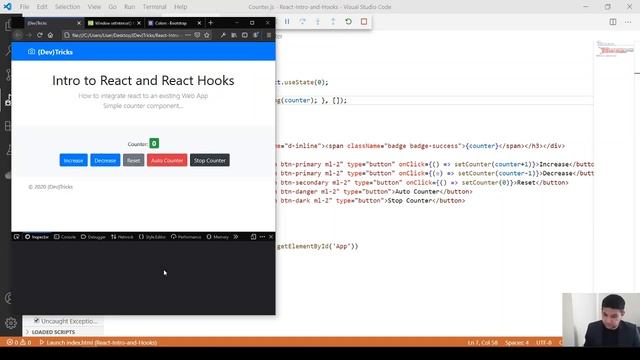Screen dimensions: 640x360
Task: Toggle responsive design mode in devtools
Action: click(x=253, y=237)
